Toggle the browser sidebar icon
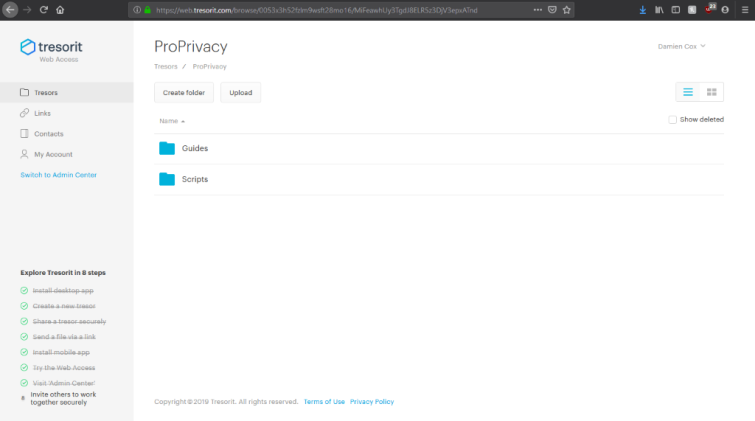 click(676, 10)
